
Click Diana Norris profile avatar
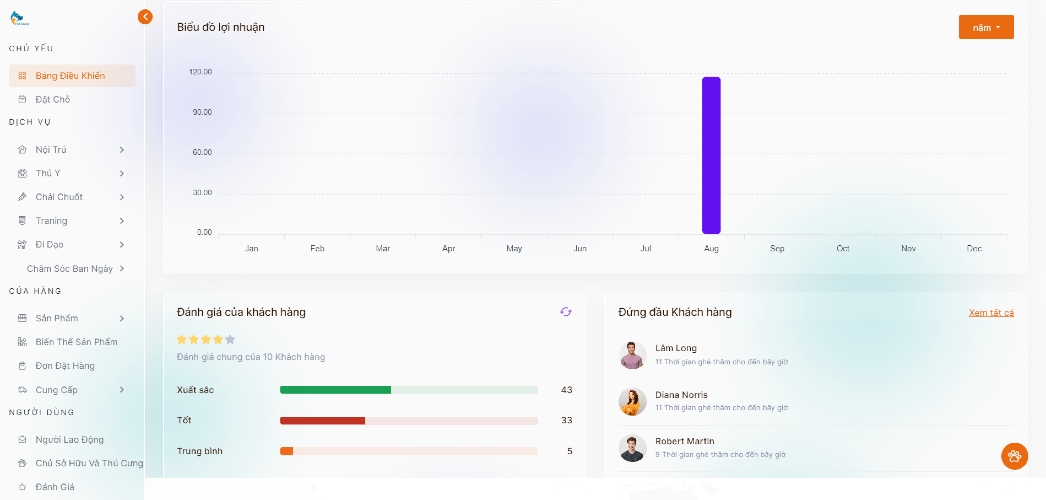[632, 402]
